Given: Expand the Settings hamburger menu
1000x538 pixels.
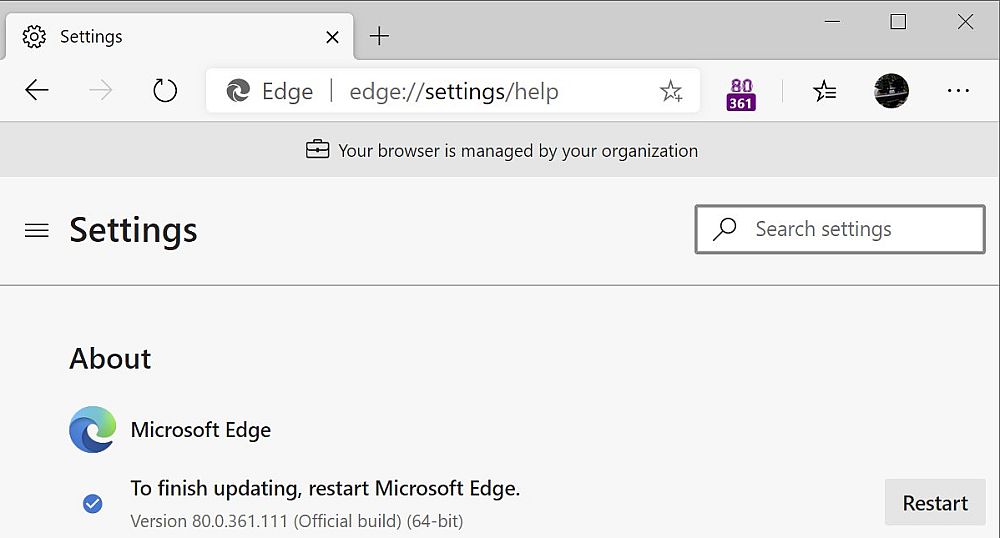Looking at the screenshot, I should (37, 231).
